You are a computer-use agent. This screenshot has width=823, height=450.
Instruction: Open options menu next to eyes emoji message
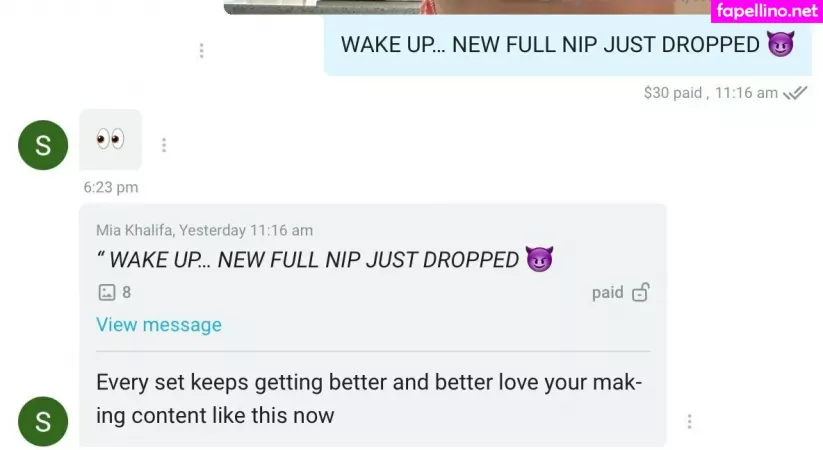click(164, 145)
